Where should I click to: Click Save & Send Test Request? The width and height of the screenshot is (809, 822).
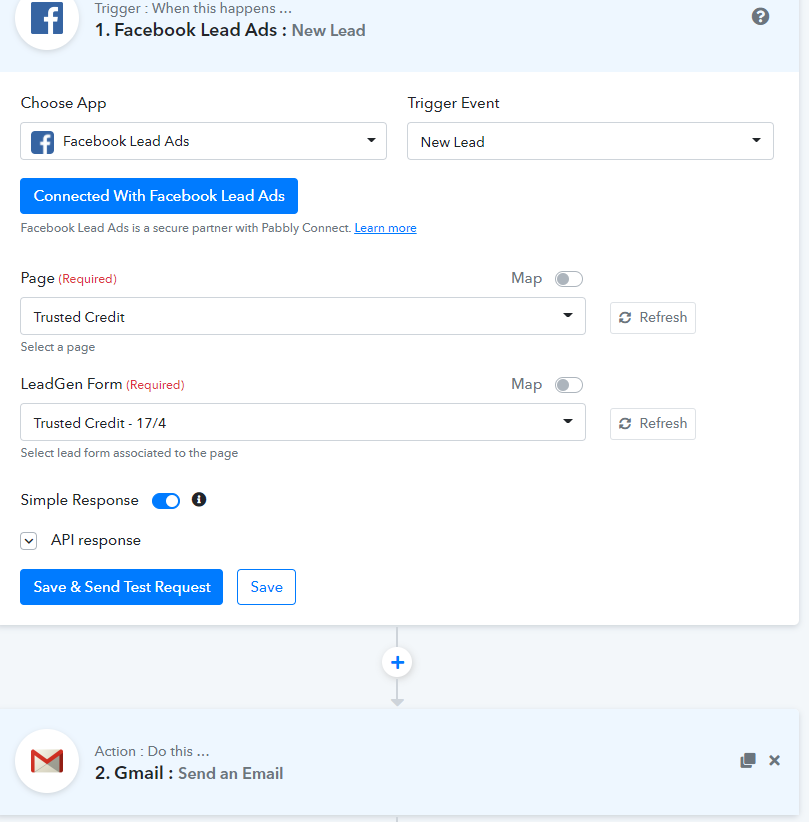click(122, 587)
